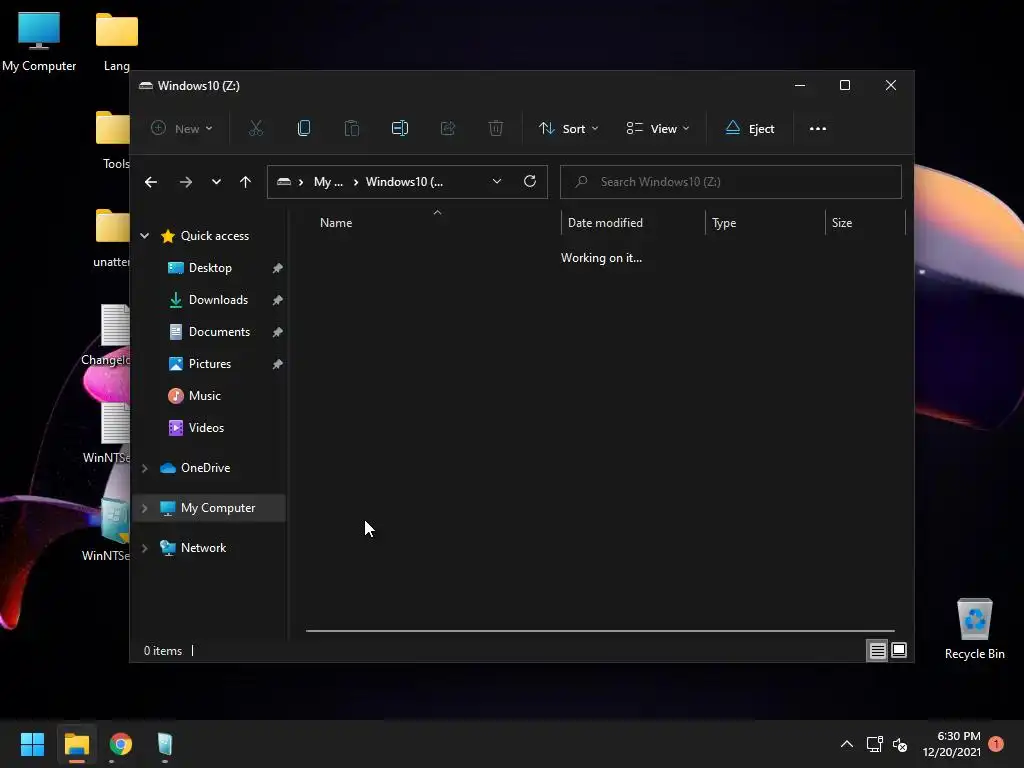Expand OneDrive in navigation pane

[x=144, y=468]
